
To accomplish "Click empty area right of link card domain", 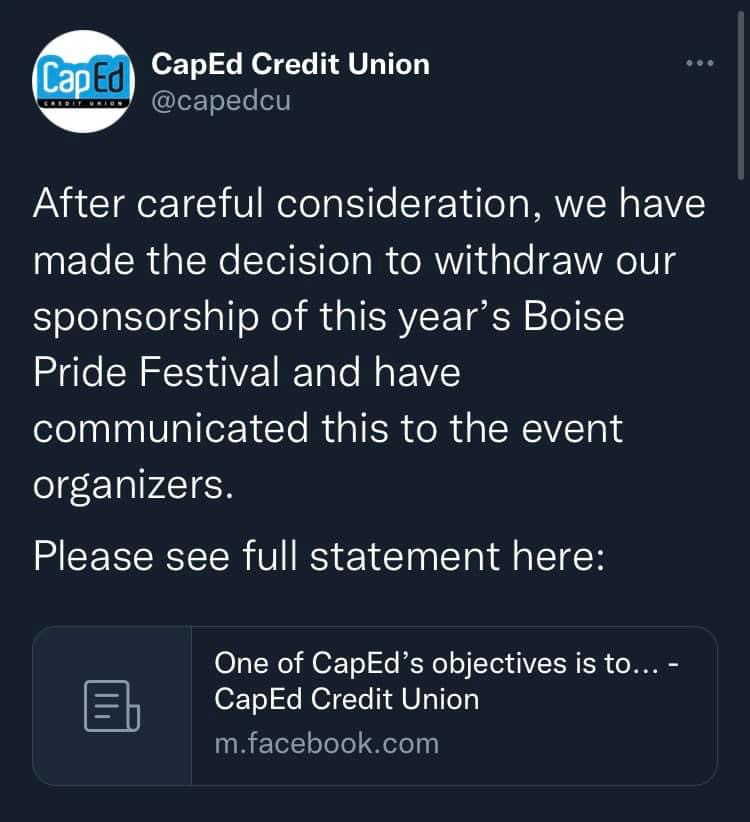I will click(577, 743).
